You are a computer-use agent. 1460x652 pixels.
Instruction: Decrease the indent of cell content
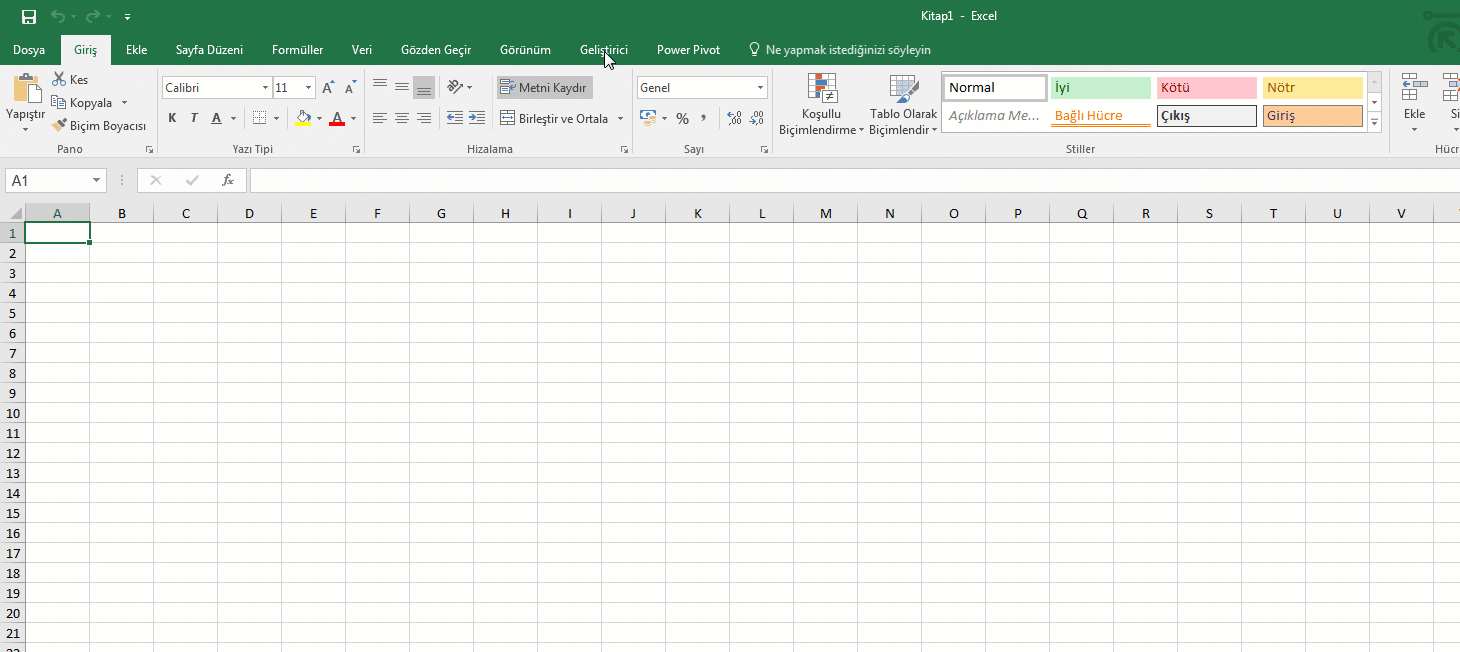point(455,118)
